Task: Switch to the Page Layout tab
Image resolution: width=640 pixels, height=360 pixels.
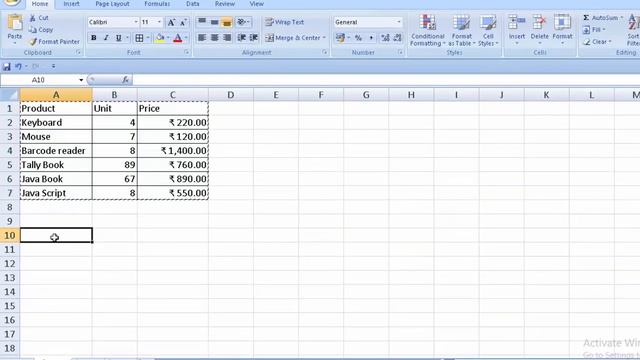Action: (x=112, y=4)
